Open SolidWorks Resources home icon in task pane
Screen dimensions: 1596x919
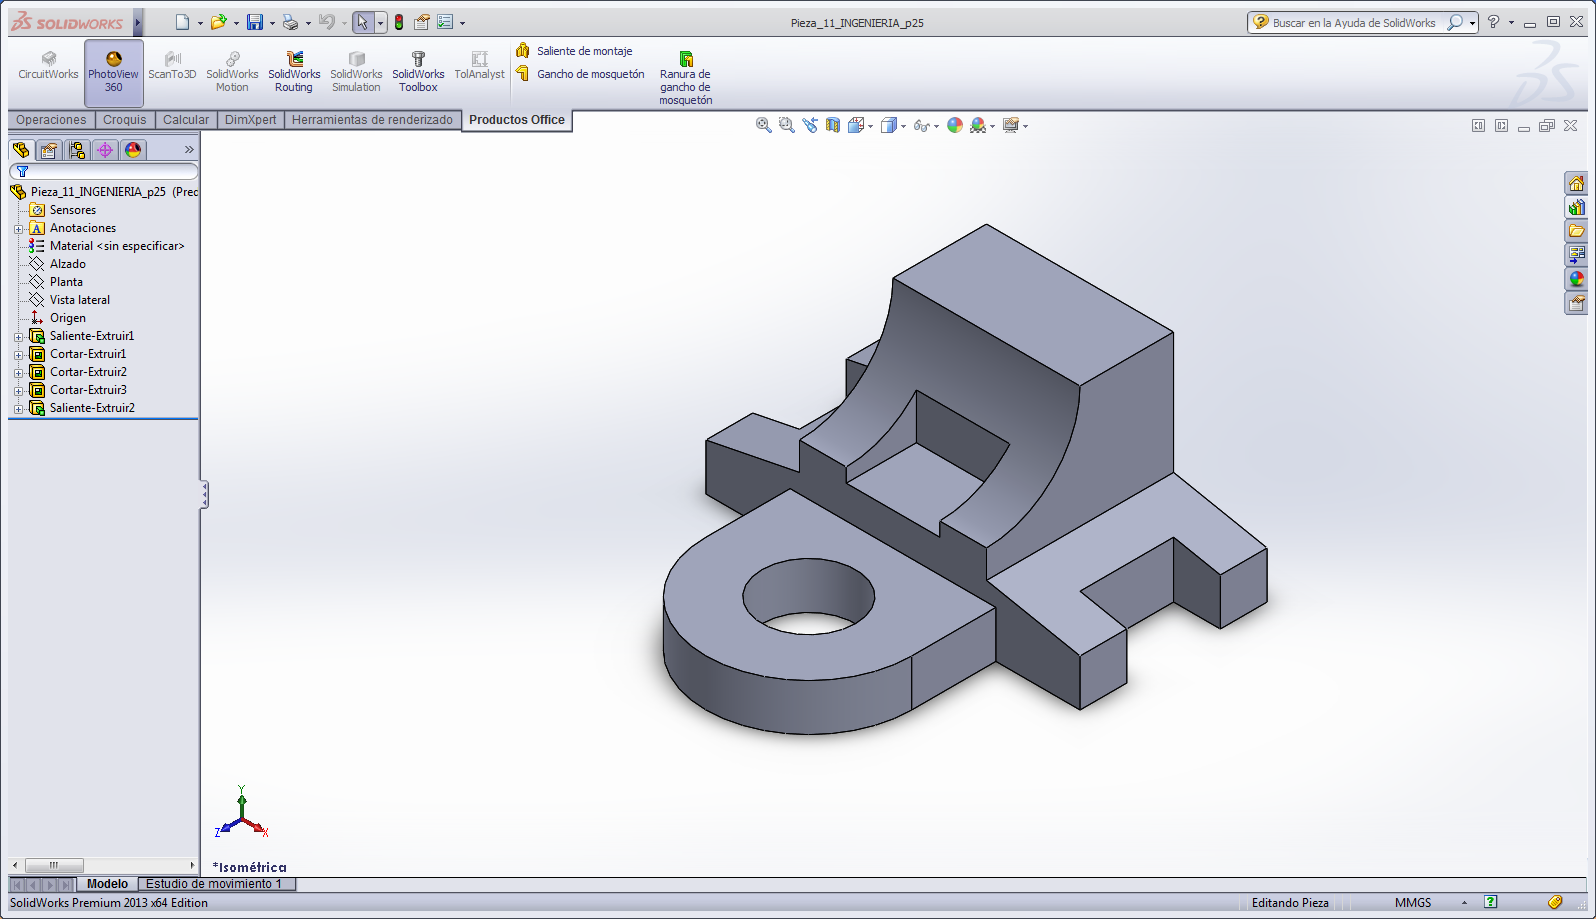[1576, 183]
